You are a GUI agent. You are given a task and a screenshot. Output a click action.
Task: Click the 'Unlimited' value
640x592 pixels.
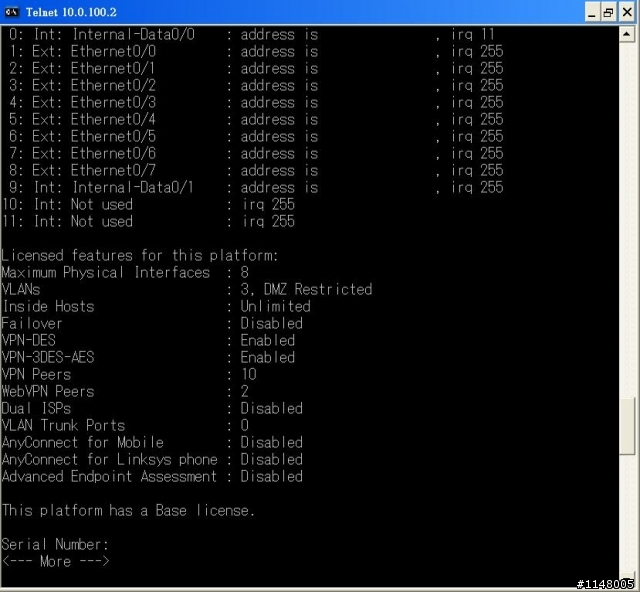pos(276,307)
